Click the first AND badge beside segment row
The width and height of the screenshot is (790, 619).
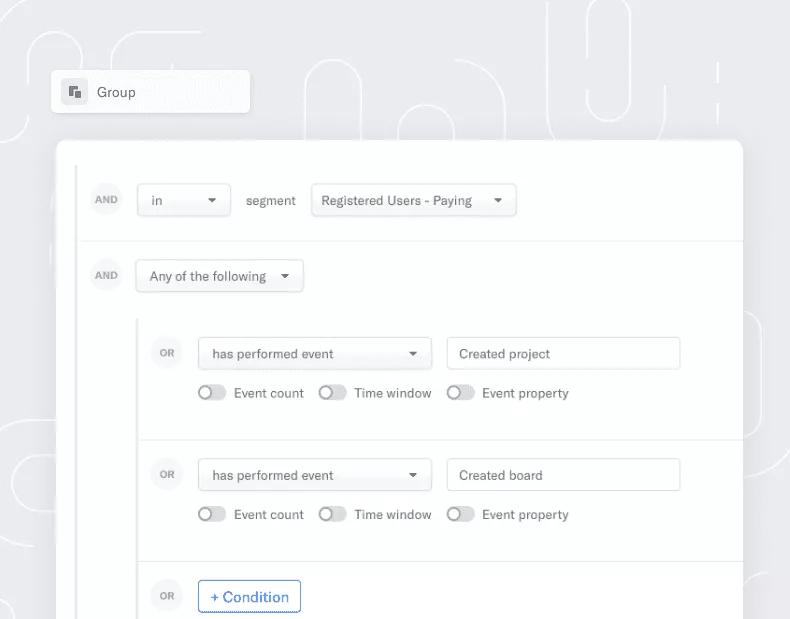[106, 199]
